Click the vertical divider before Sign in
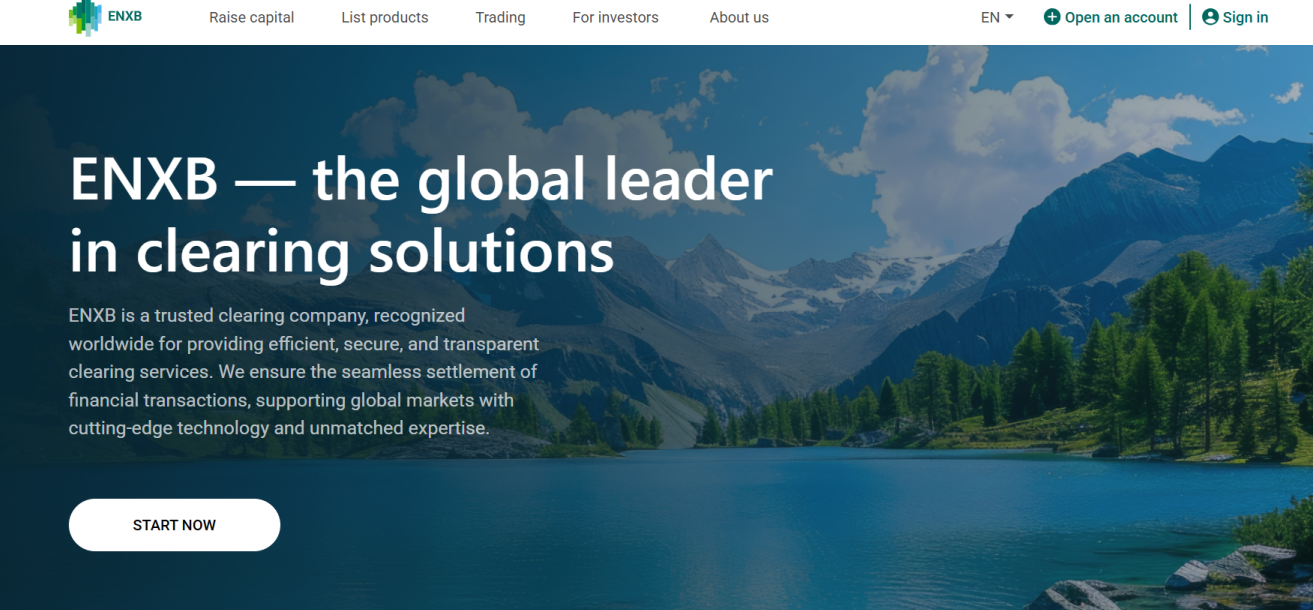Screen dimensions: 1313x610 pos(1190,17)
